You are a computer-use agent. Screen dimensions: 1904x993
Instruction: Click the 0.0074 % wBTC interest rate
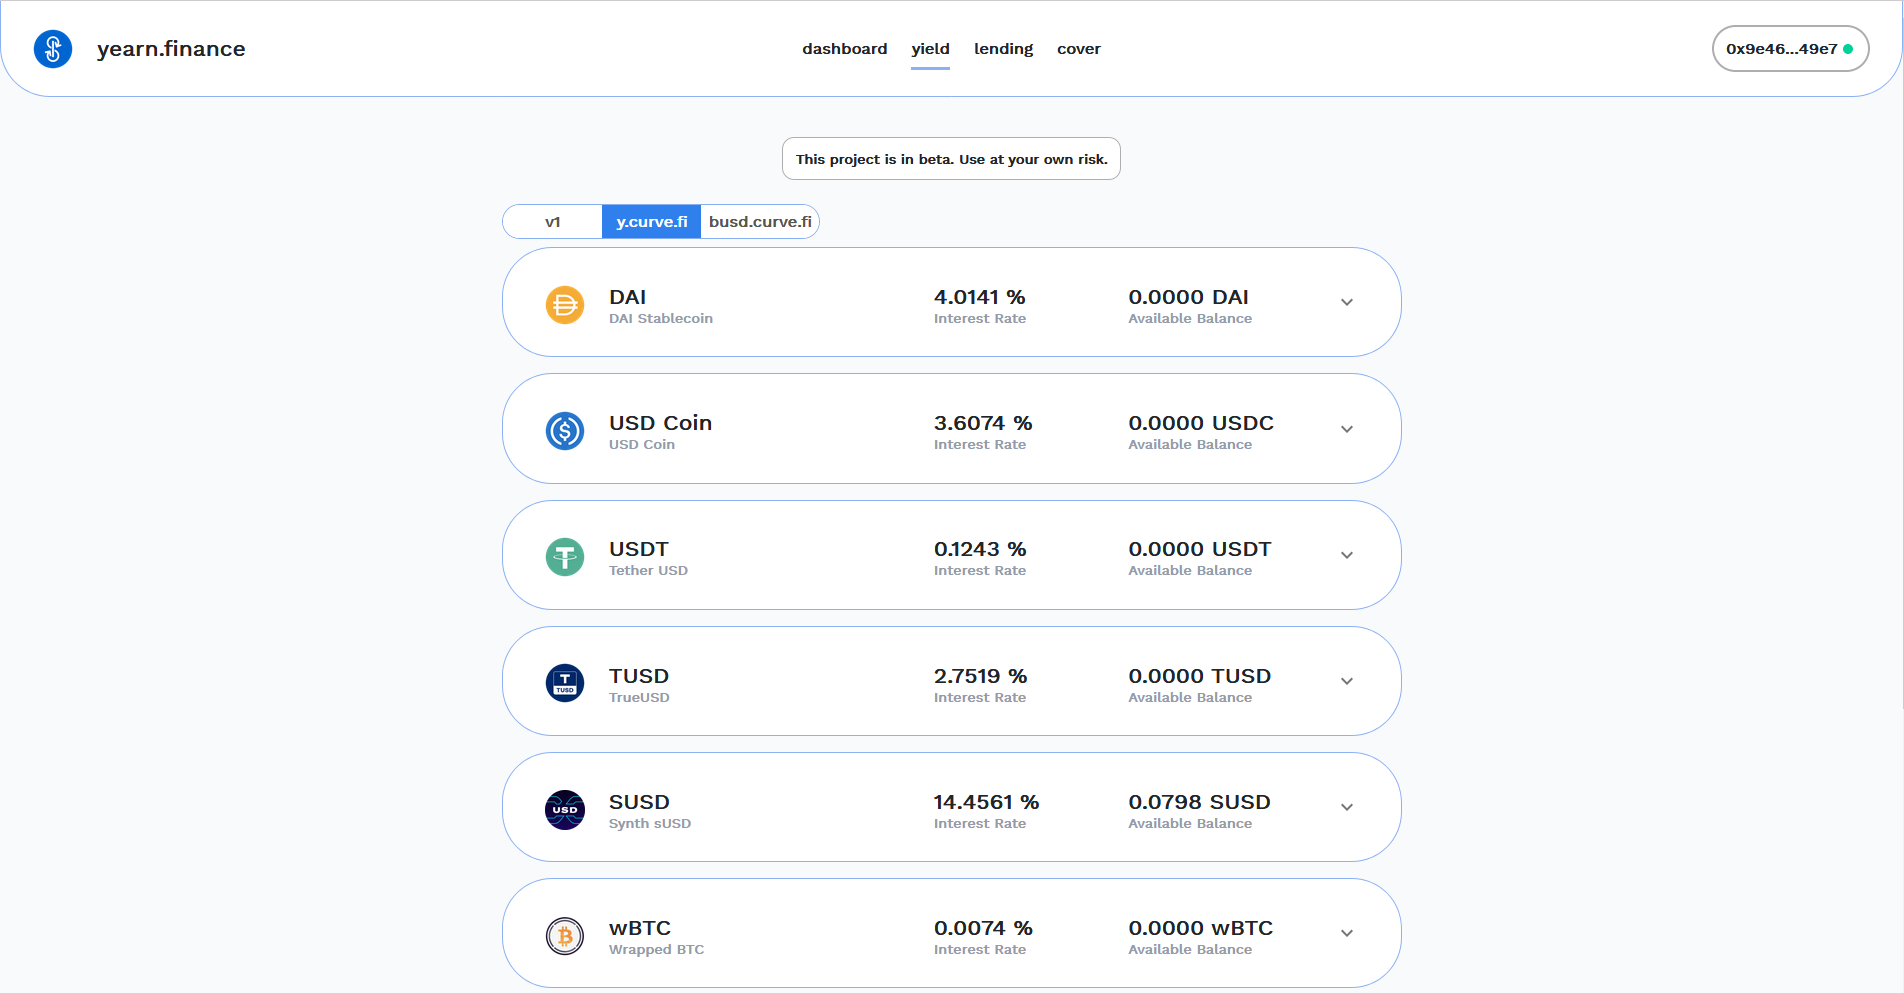click(983, 928)
